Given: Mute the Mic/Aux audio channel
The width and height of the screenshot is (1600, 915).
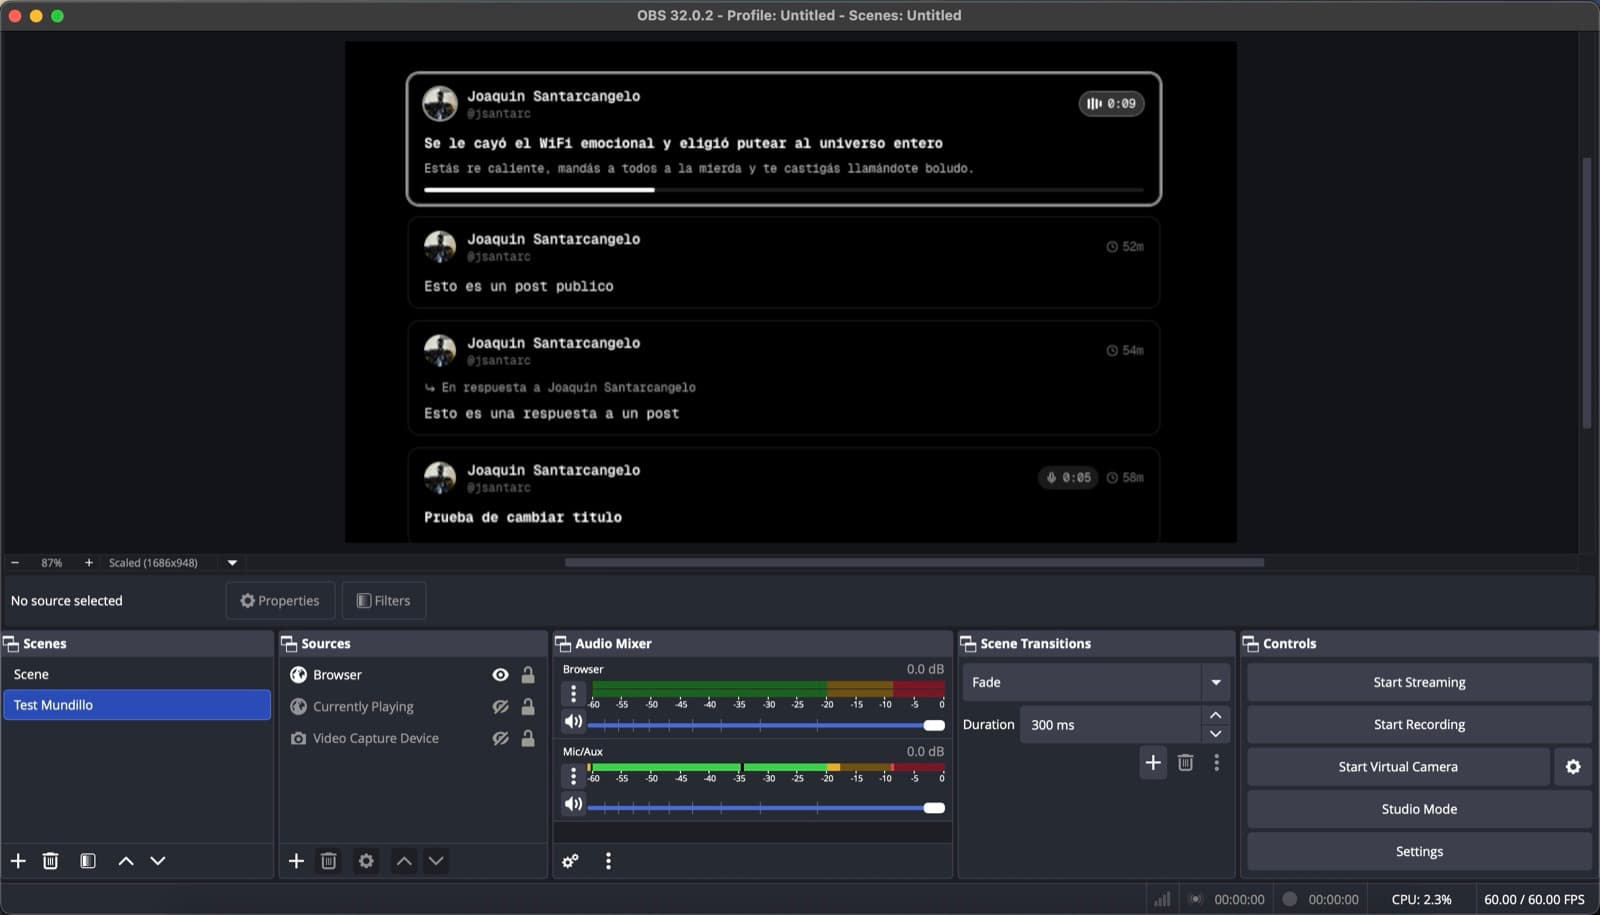Looking at the screenshot, I should pos(573,804).
